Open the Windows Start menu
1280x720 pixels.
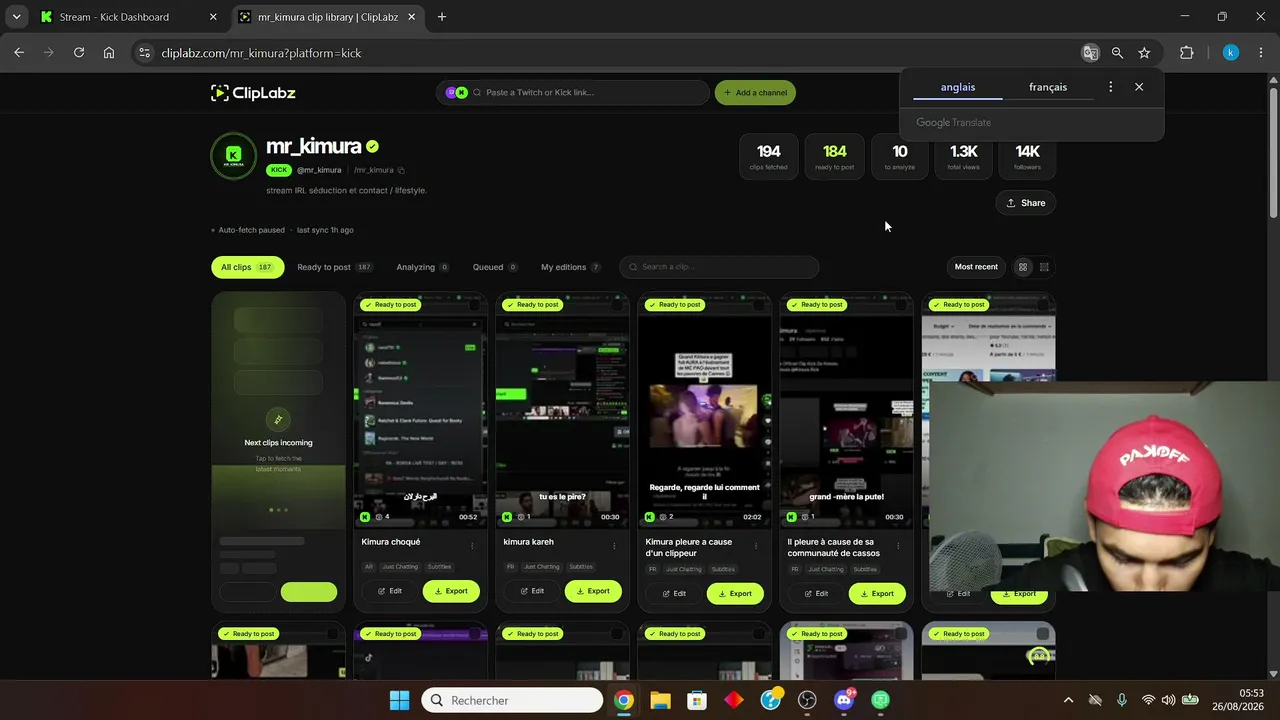pos(399,700)
